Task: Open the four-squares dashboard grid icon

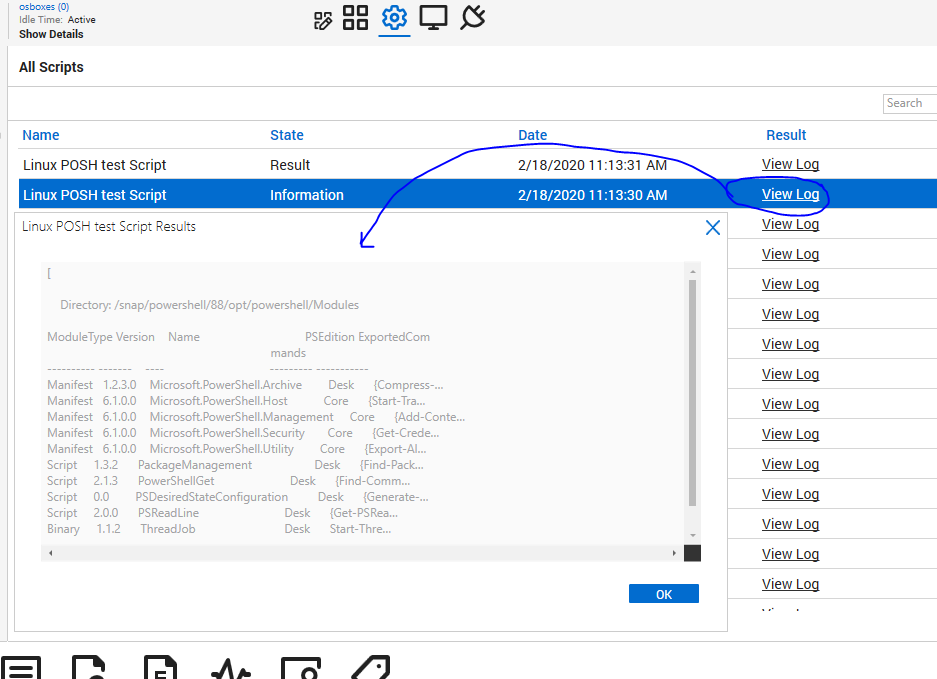Action: 355,18
